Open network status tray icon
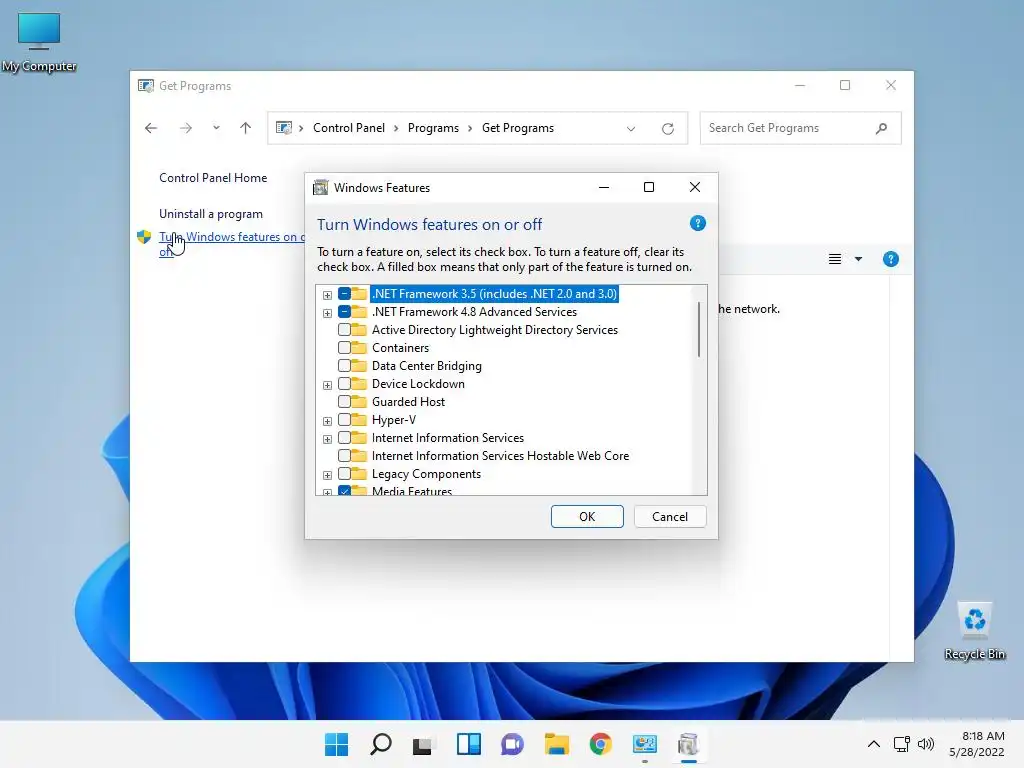 [x=902, y=744]
